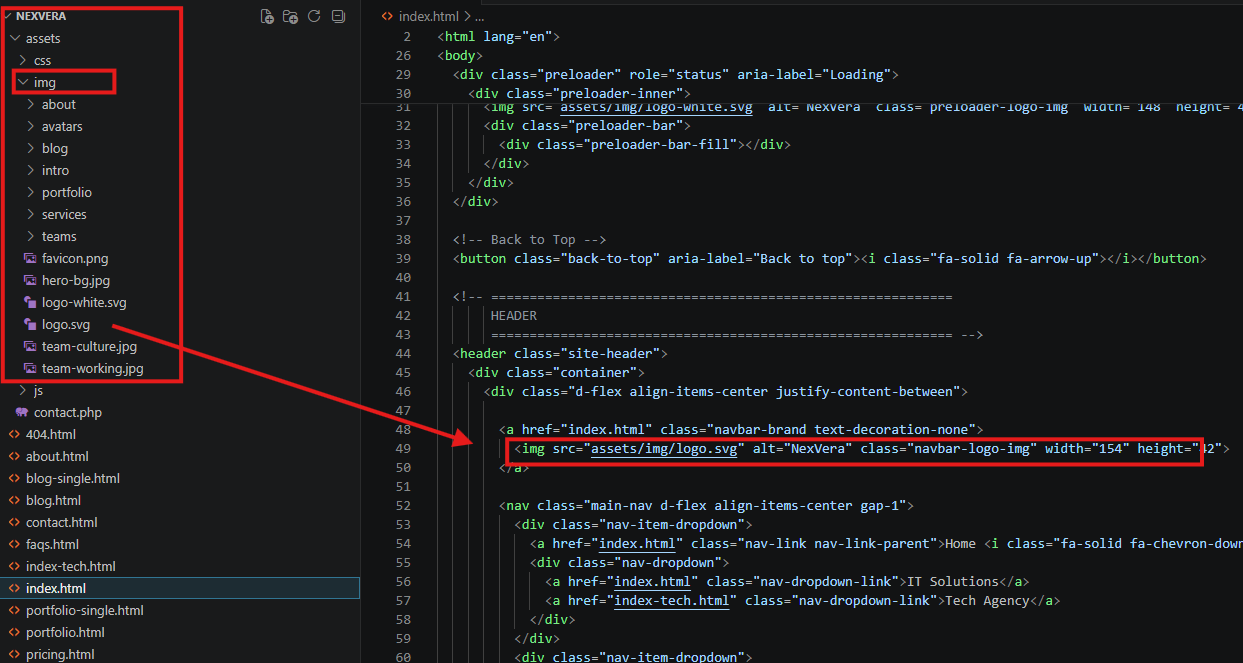Expand the avatars folder
The image size is (1243, 663).
[31, 126]
